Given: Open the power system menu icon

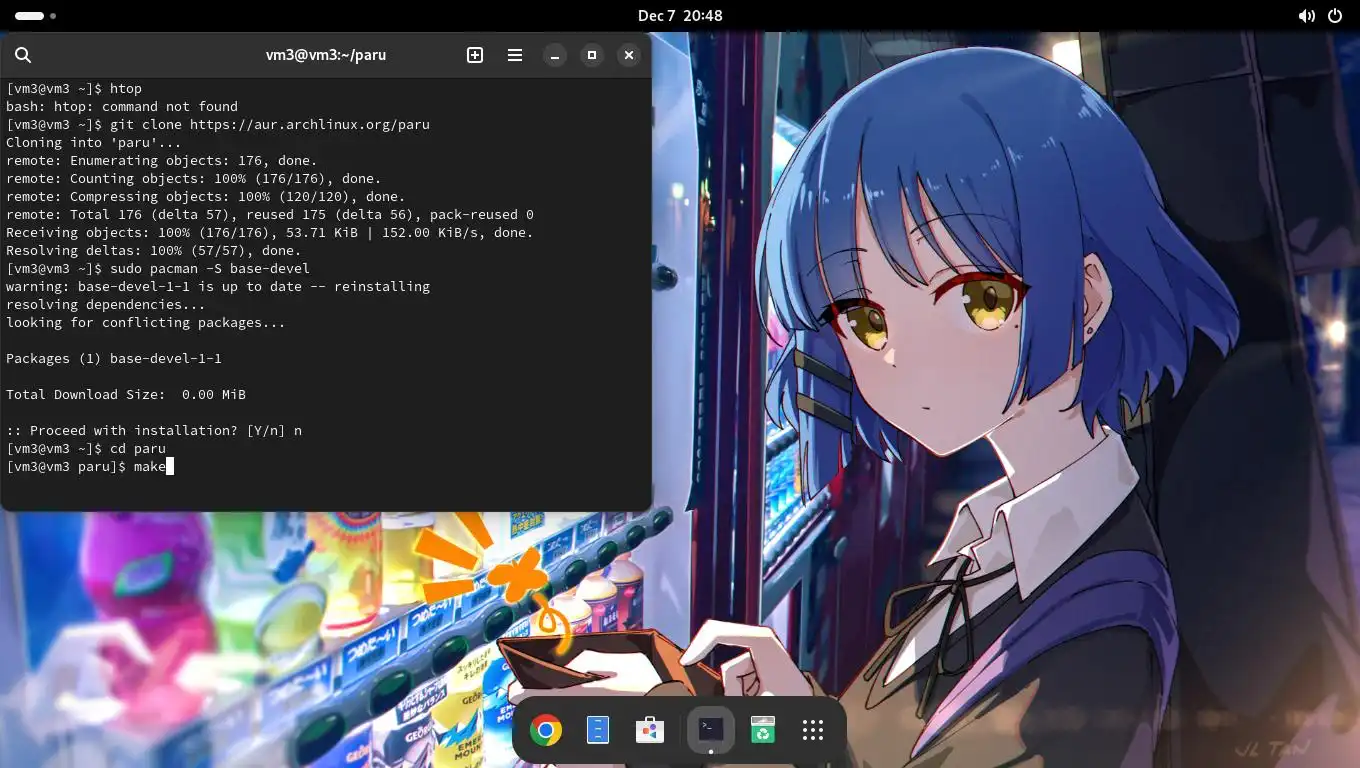Looking at the screenshot, I should pyautogui.click(x=1335, y=16).
